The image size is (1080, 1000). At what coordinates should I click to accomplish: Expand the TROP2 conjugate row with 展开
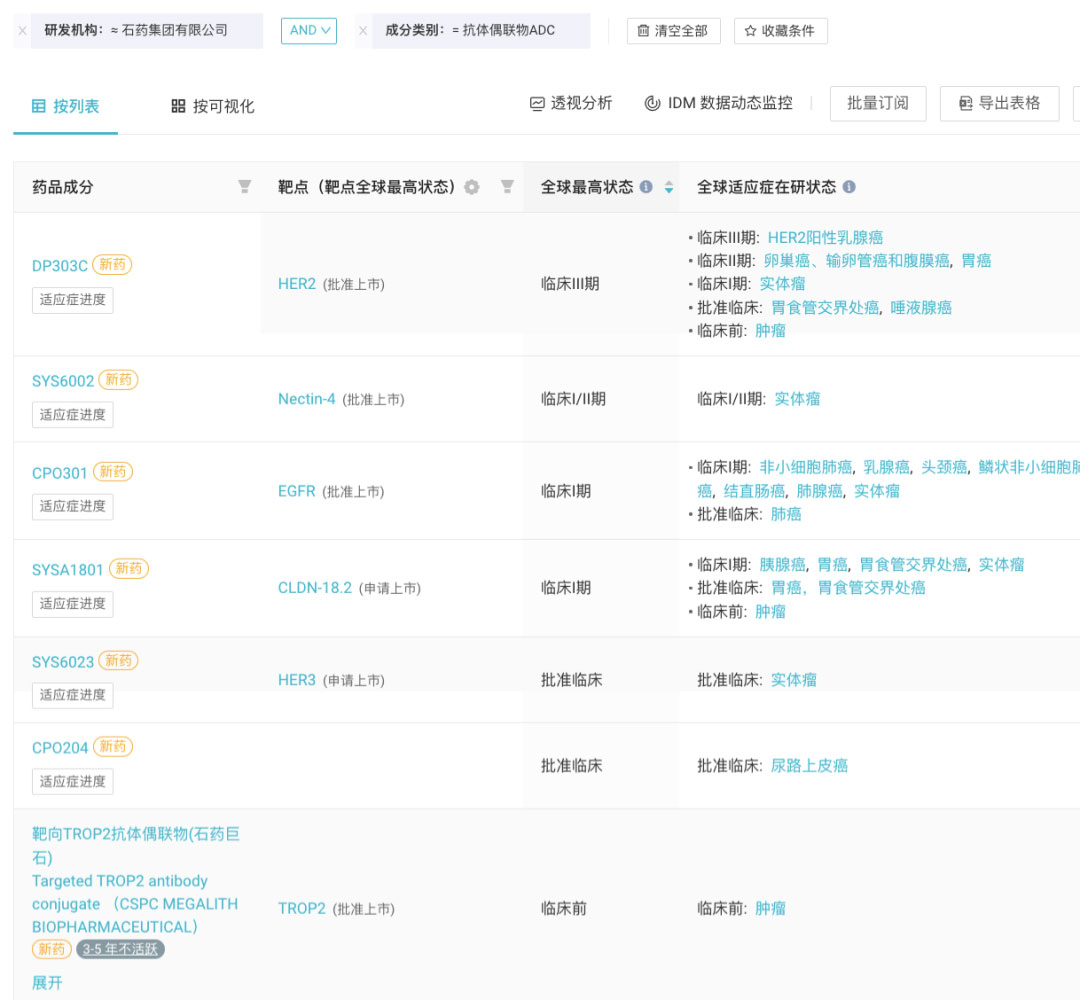tap(47, 983)
